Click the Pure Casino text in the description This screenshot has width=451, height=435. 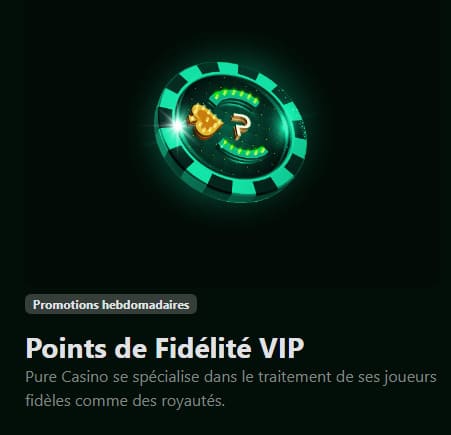[67, 377]
